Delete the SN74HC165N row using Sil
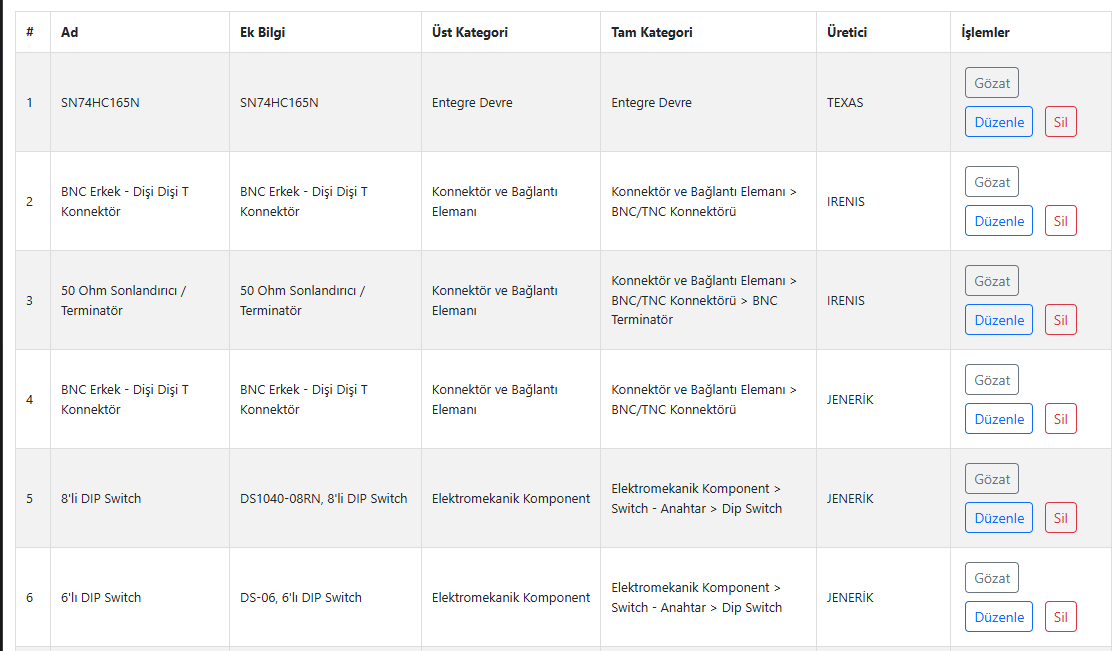The height and width of the screenshot is (651, 1117). [1060, 122]
